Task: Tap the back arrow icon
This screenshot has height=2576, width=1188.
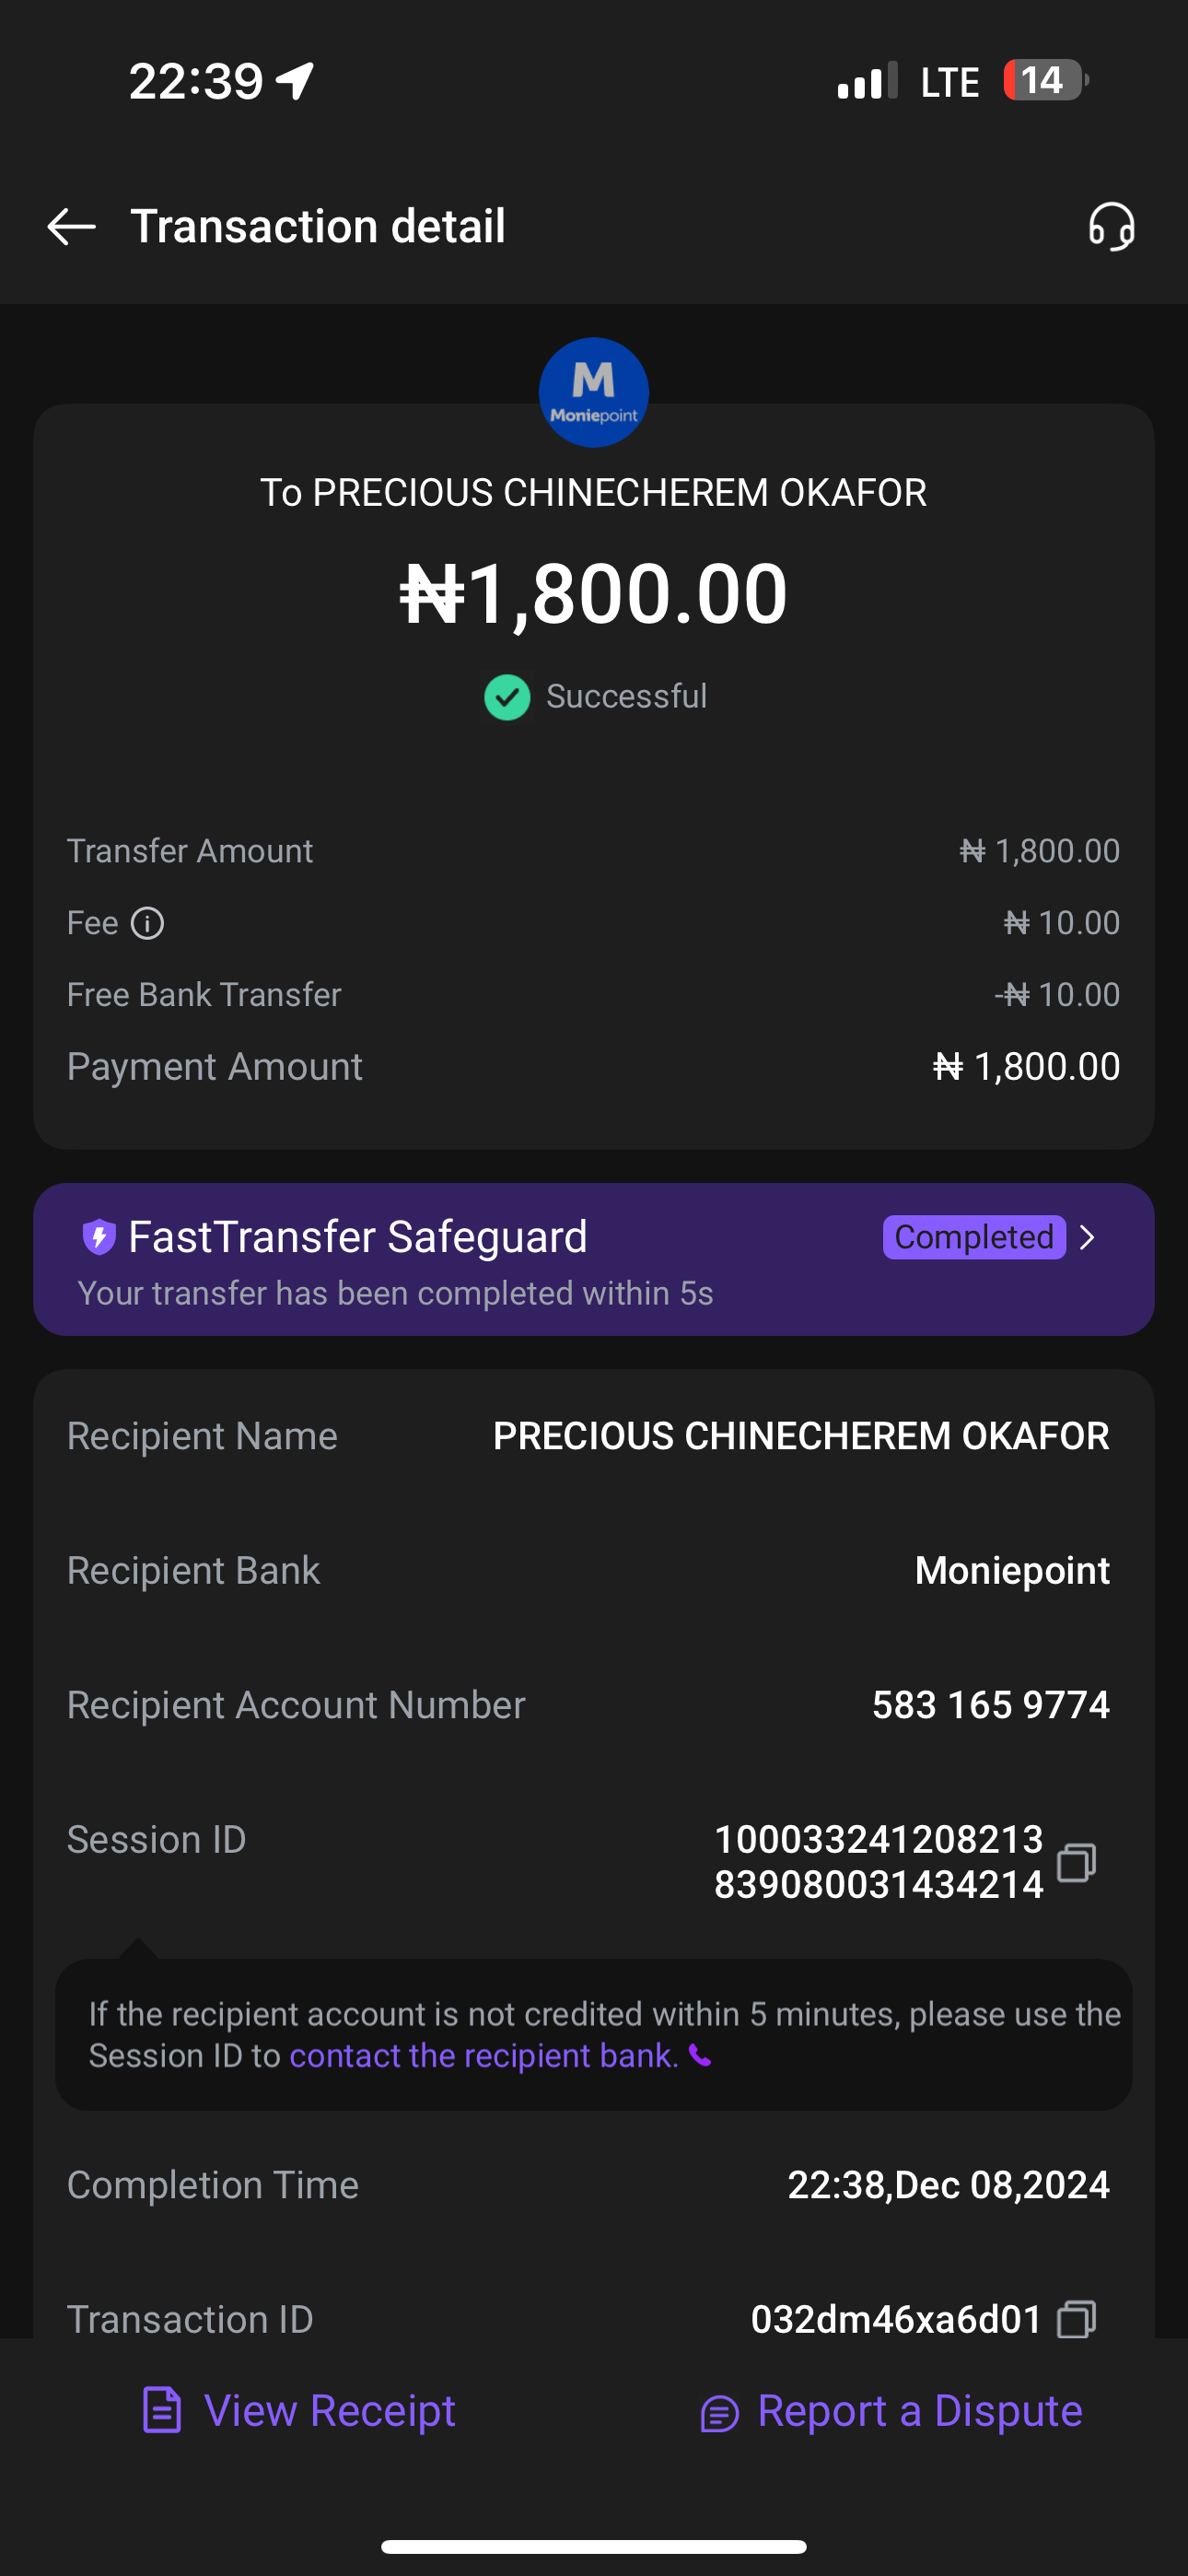Action: pos(71,227)
